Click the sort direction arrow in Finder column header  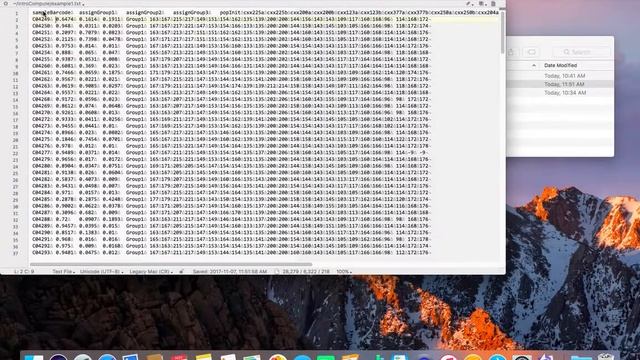coord(534,65)
